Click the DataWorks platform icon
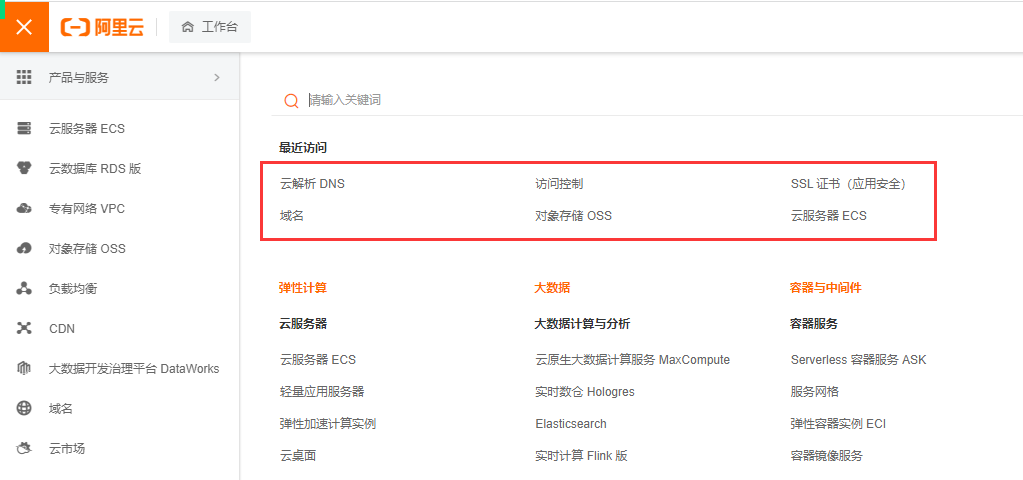 click(24, 368)
